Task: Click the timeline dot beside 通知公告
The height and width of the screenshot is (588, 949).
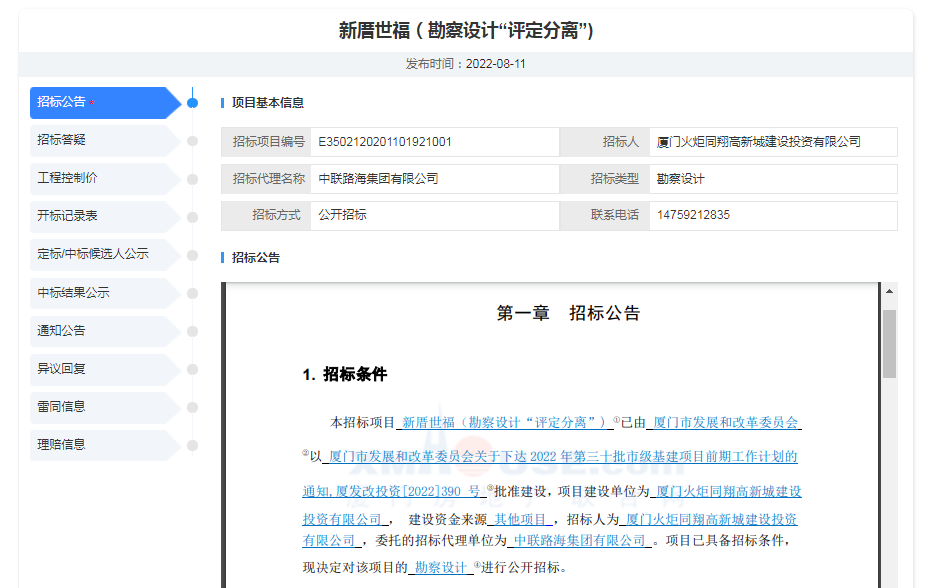Action: point(193,331)
